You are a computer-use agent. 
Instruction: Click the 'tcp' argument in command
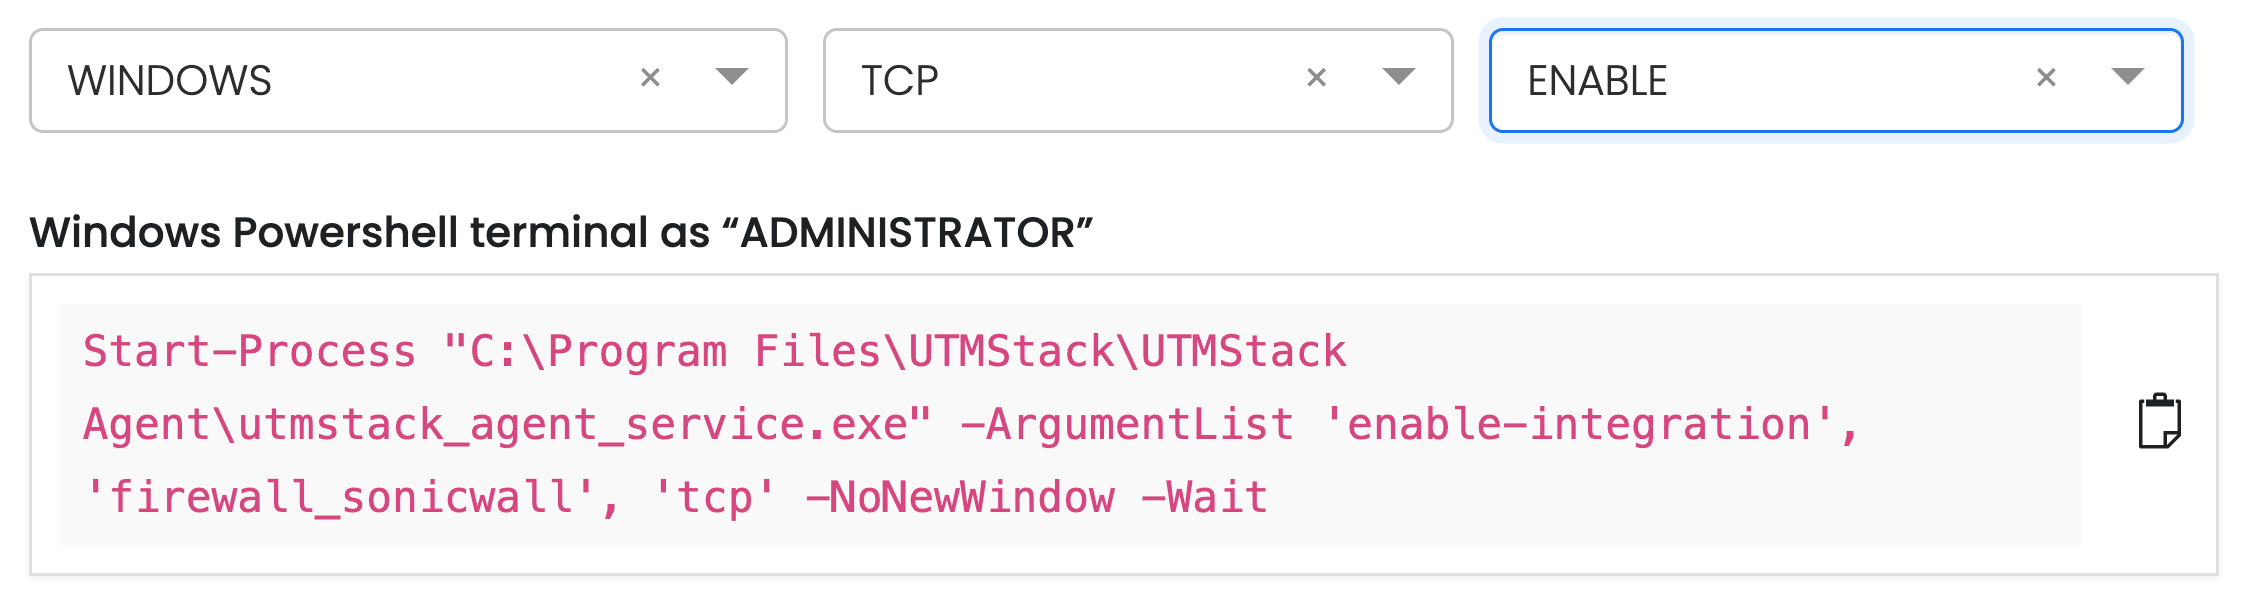tap(714, 497)
